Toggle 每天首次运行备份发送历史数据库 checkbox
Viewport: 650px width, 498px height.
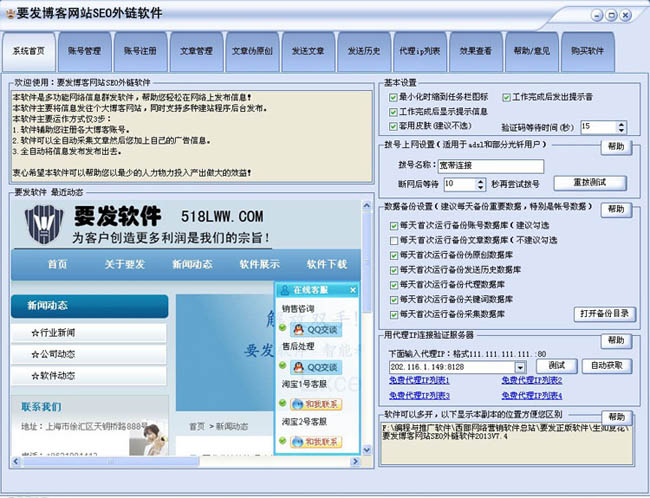[x=394, y=270]
